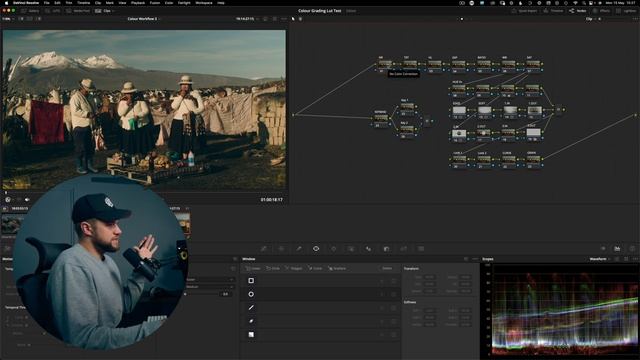Mute audio with viewer speaker icon
The height and width of the screenshot is (360, 640).
27,200
